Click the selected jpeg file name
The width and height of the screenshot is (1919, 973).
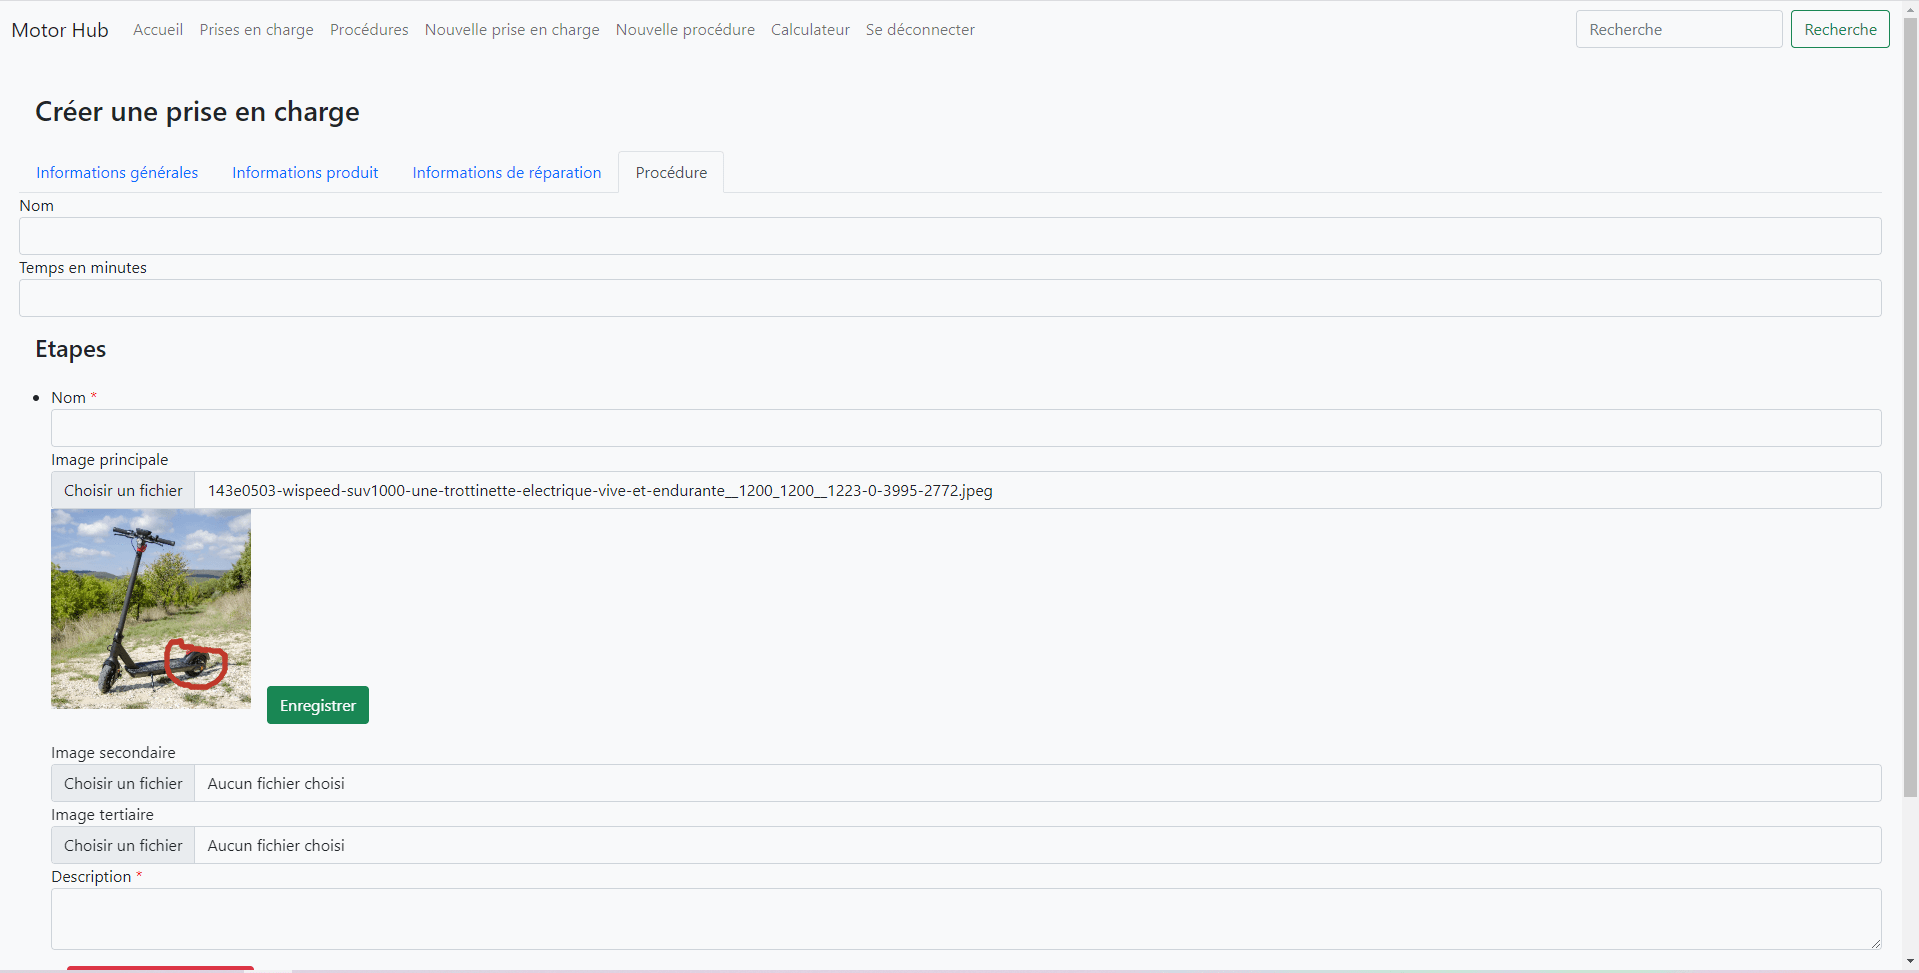coord(600,490)
